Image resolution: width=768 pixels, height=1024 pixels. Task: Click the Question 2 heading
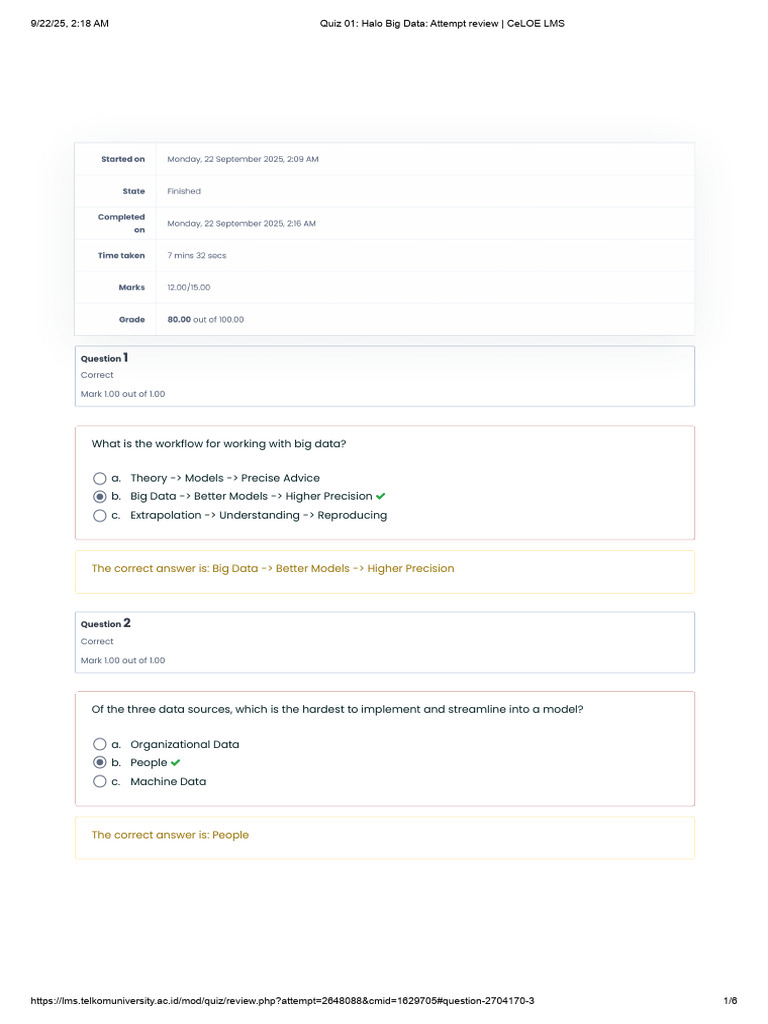(105, 623)
